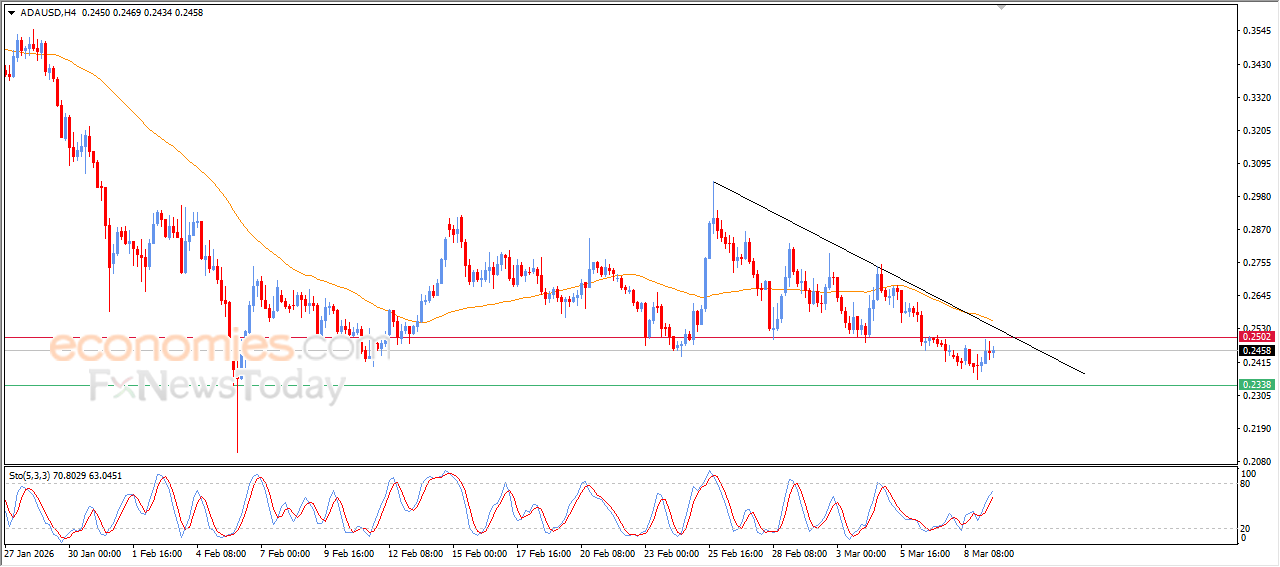Click the 5 Mar 16:00 time label
Screen dimensions: 1280x567
(924, 553)
